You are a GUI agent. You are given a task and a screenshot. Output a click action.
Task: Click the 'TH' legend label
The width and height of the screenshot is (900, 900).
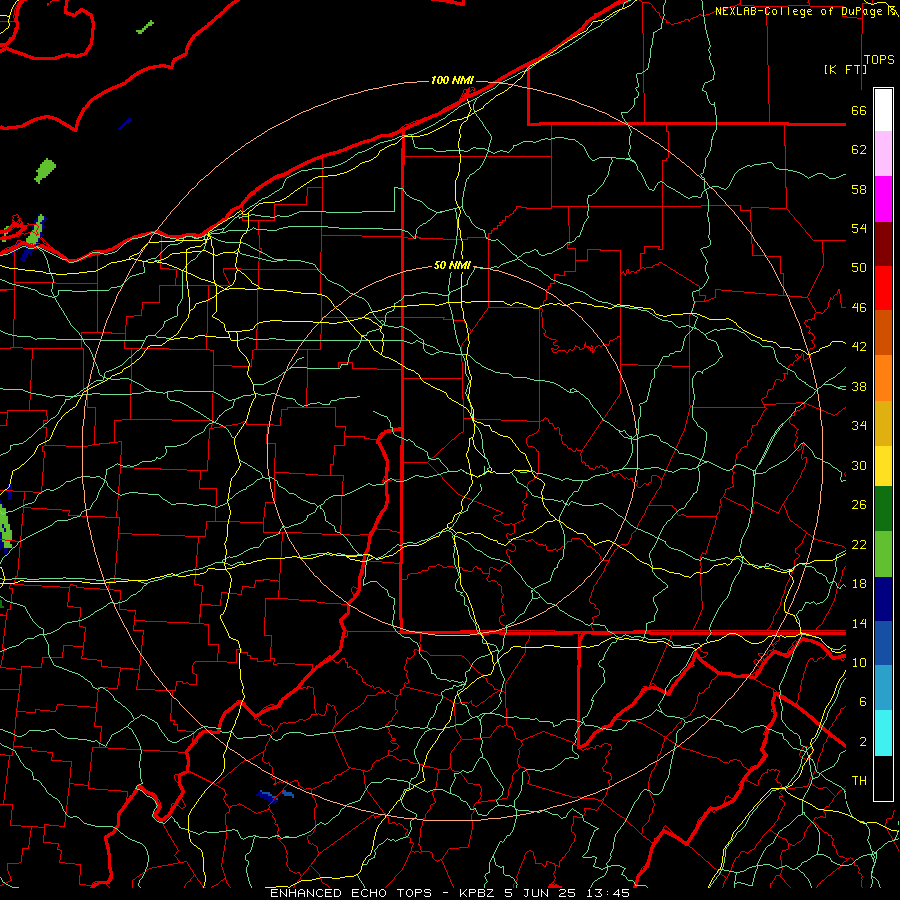[x=859, y=781]
